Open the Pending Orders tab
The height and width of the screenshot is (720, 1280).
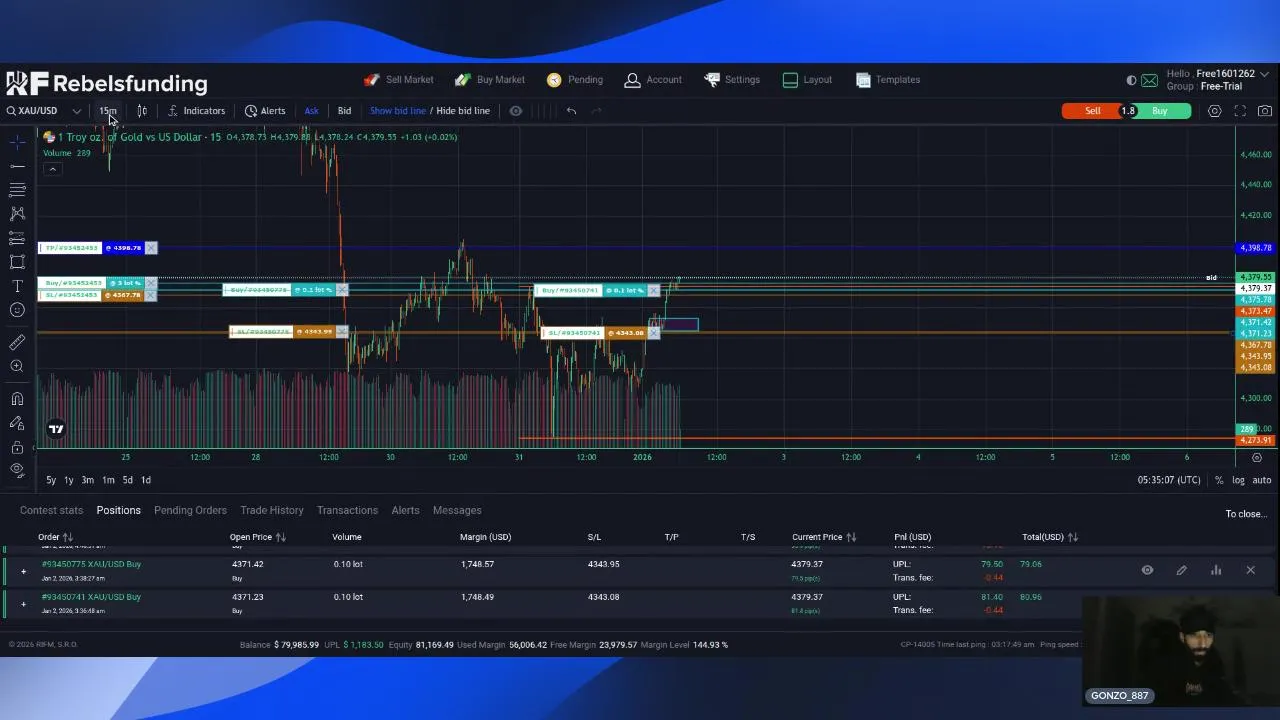point(190,510)
